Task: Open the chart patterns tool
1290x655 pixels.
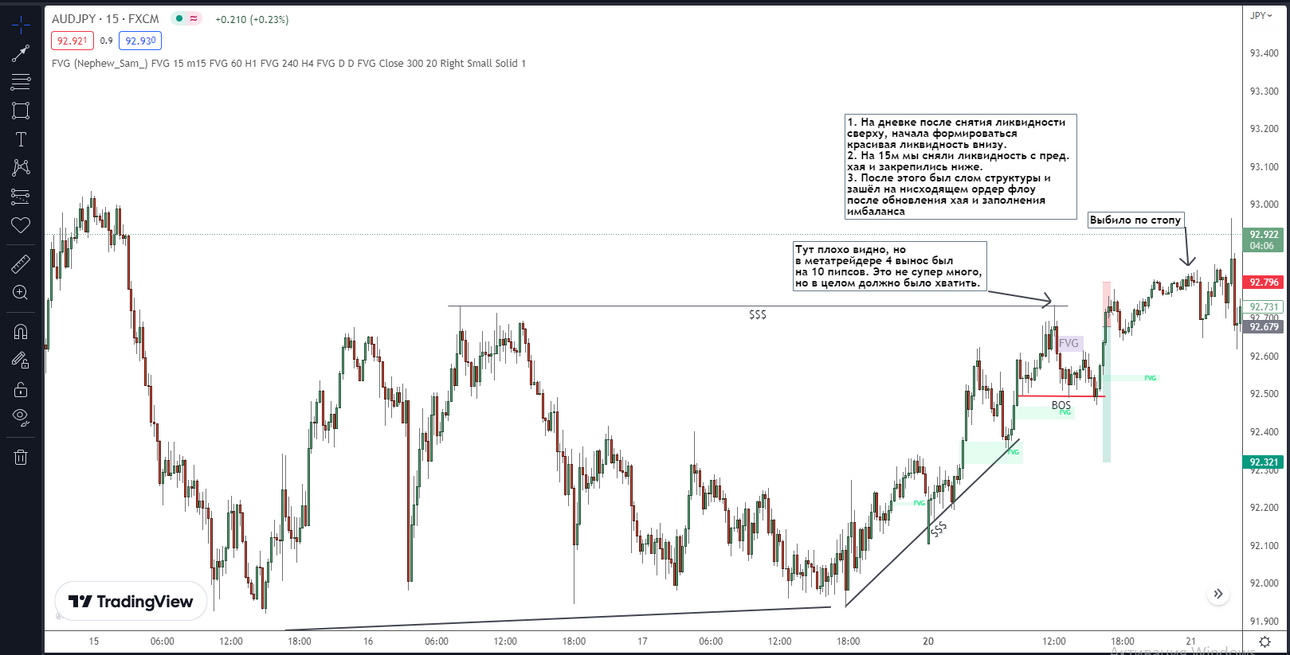Action: 21,168
